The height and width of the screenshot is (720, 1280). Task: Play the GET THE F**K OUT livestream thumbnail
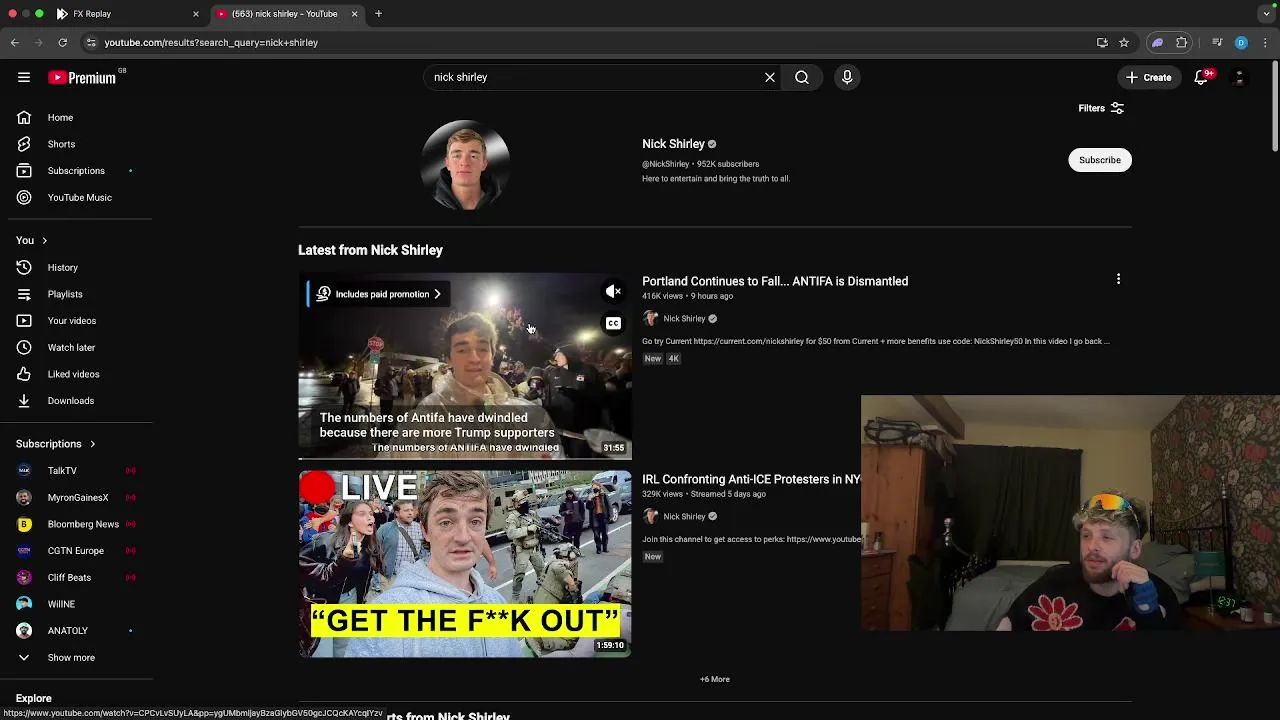pos(465,564)
